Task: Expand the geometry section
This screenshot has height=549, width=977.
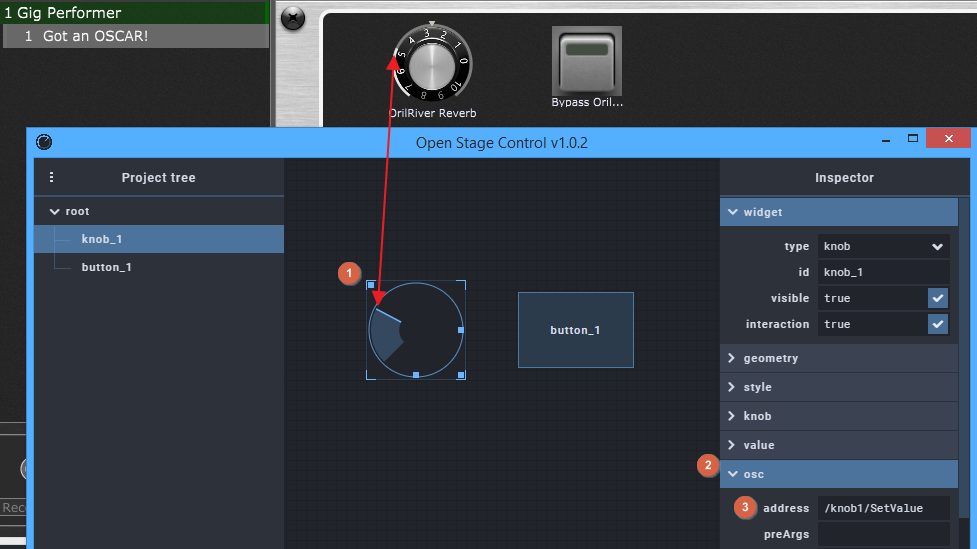Action: (839, 358)
